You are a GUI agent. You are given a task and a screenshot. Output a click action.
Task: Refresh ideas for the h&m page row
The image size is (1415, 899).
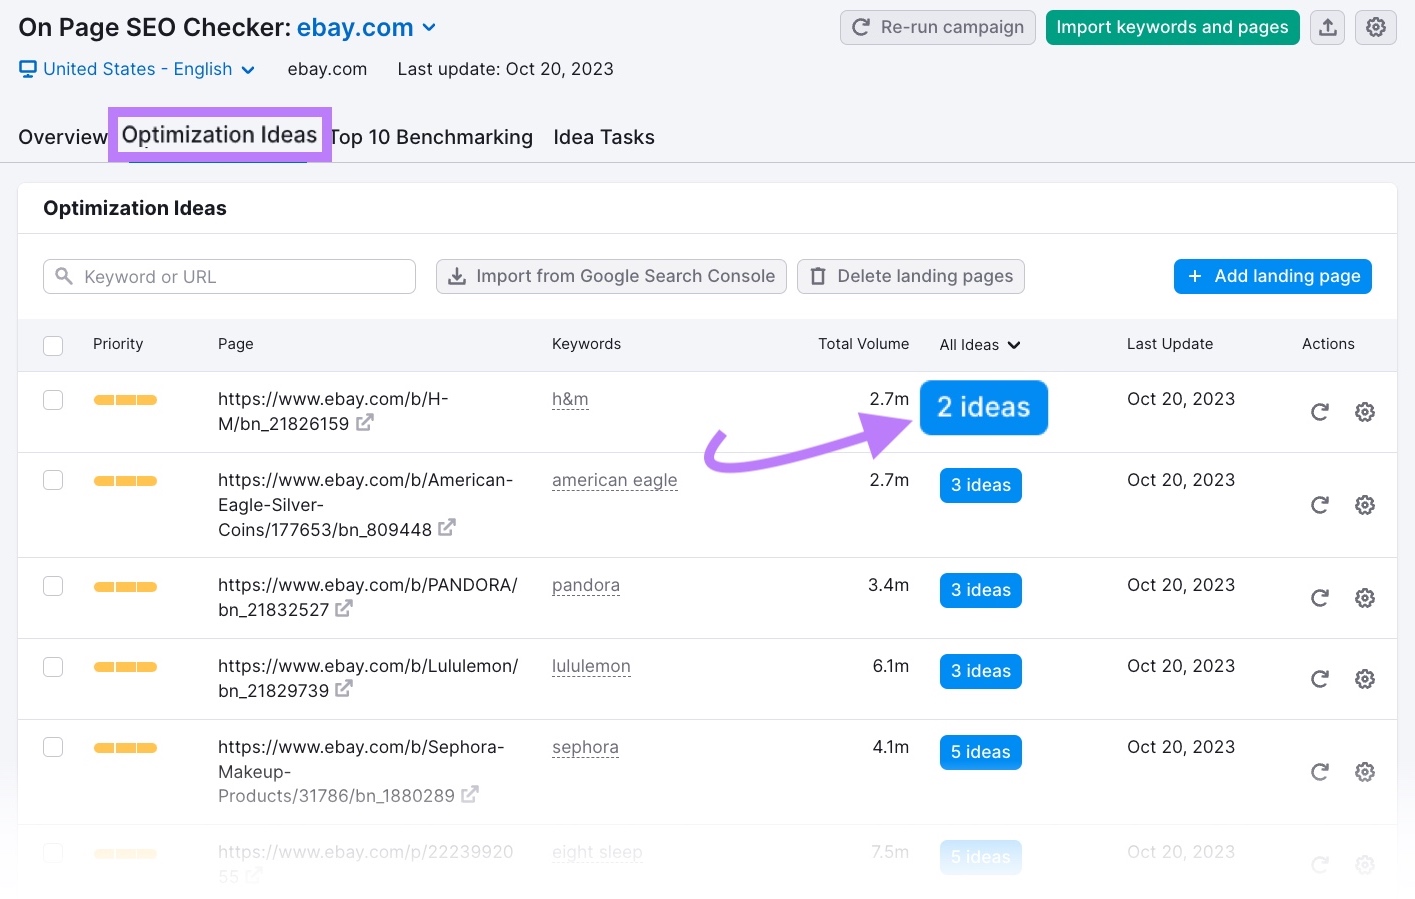(x=1319, y=411)
